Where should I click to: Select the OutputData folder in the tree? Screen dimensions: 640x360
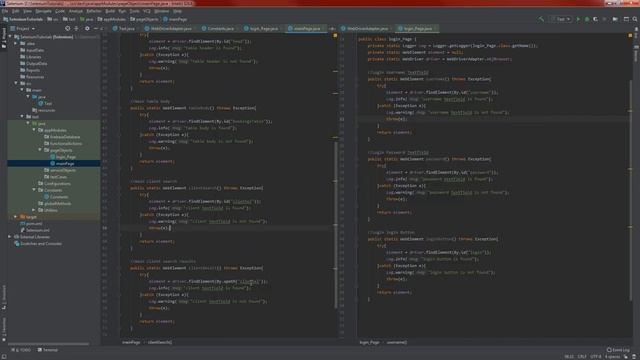point(33,64)
